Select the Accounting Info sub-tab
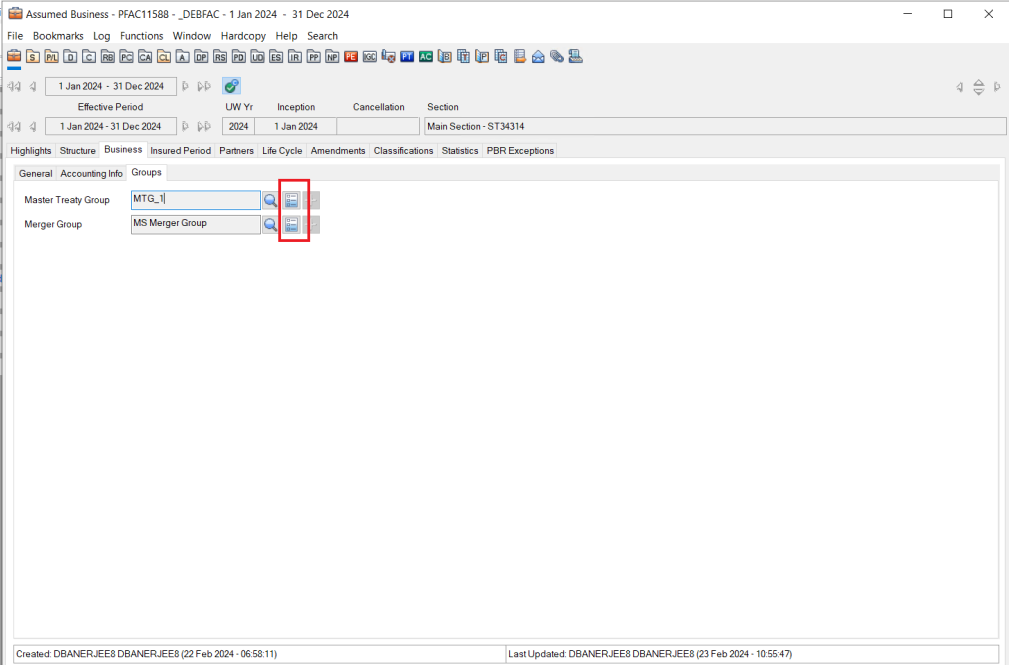 (x=91, y=174)
